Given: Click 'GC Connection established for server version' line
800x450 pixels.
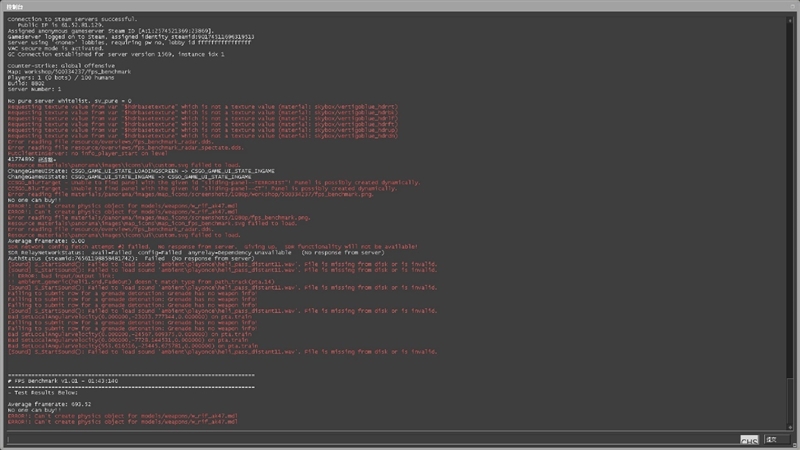Looking at the screenshot, I should click(116, 54).
